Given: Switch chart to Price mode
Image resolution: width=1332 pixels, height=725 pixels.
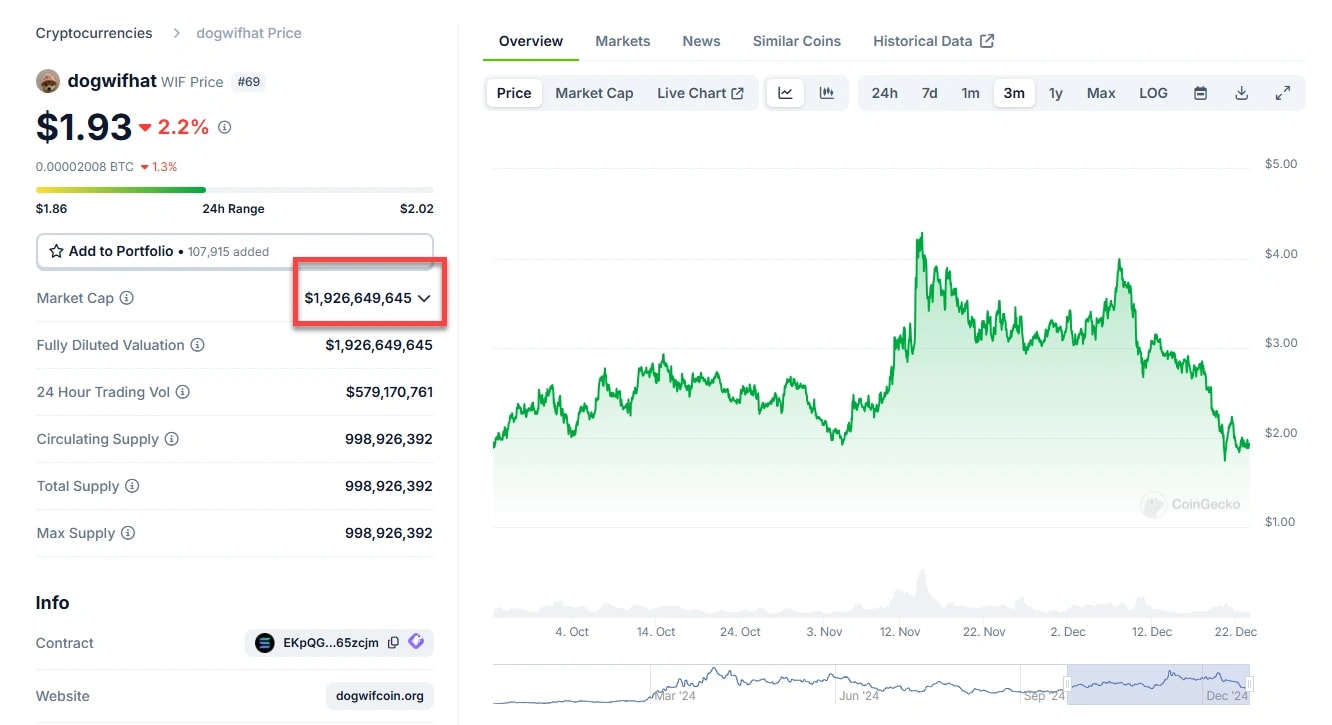Looking at the screenshot, I should point(514,93).
